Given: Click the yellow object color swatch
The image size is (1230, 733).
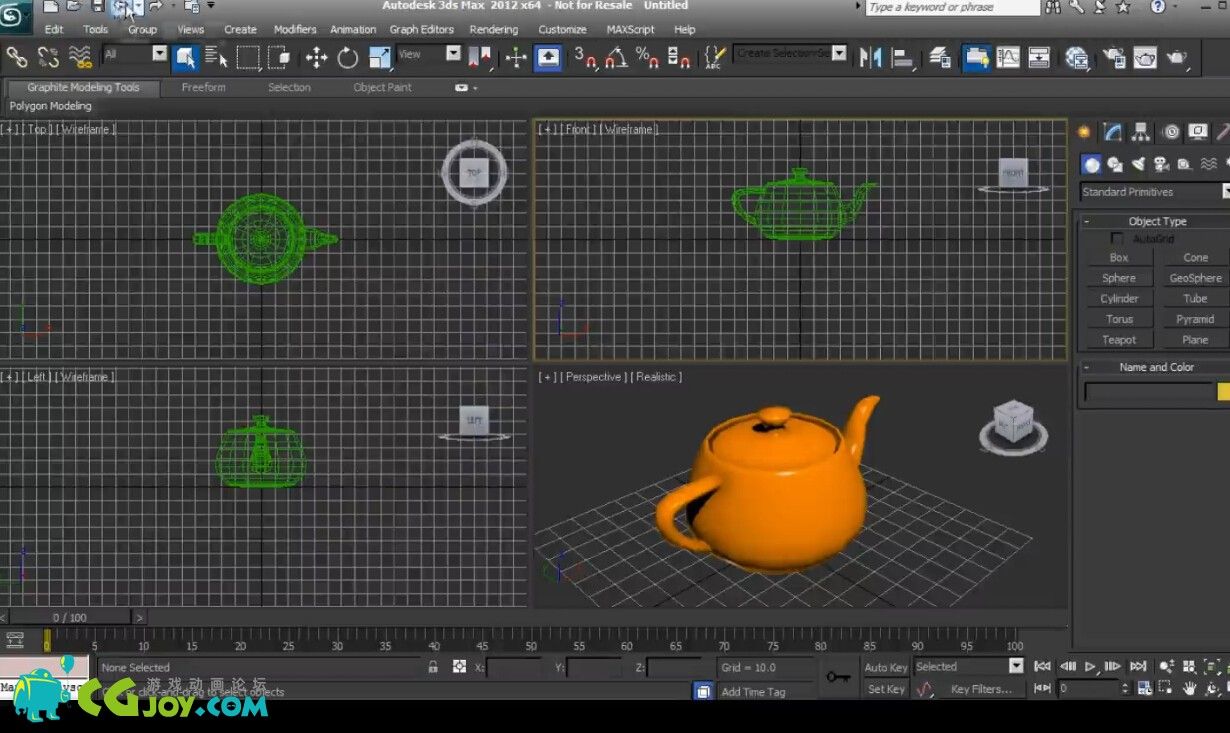Looking at the screenshot, I should pos(1223,393).
